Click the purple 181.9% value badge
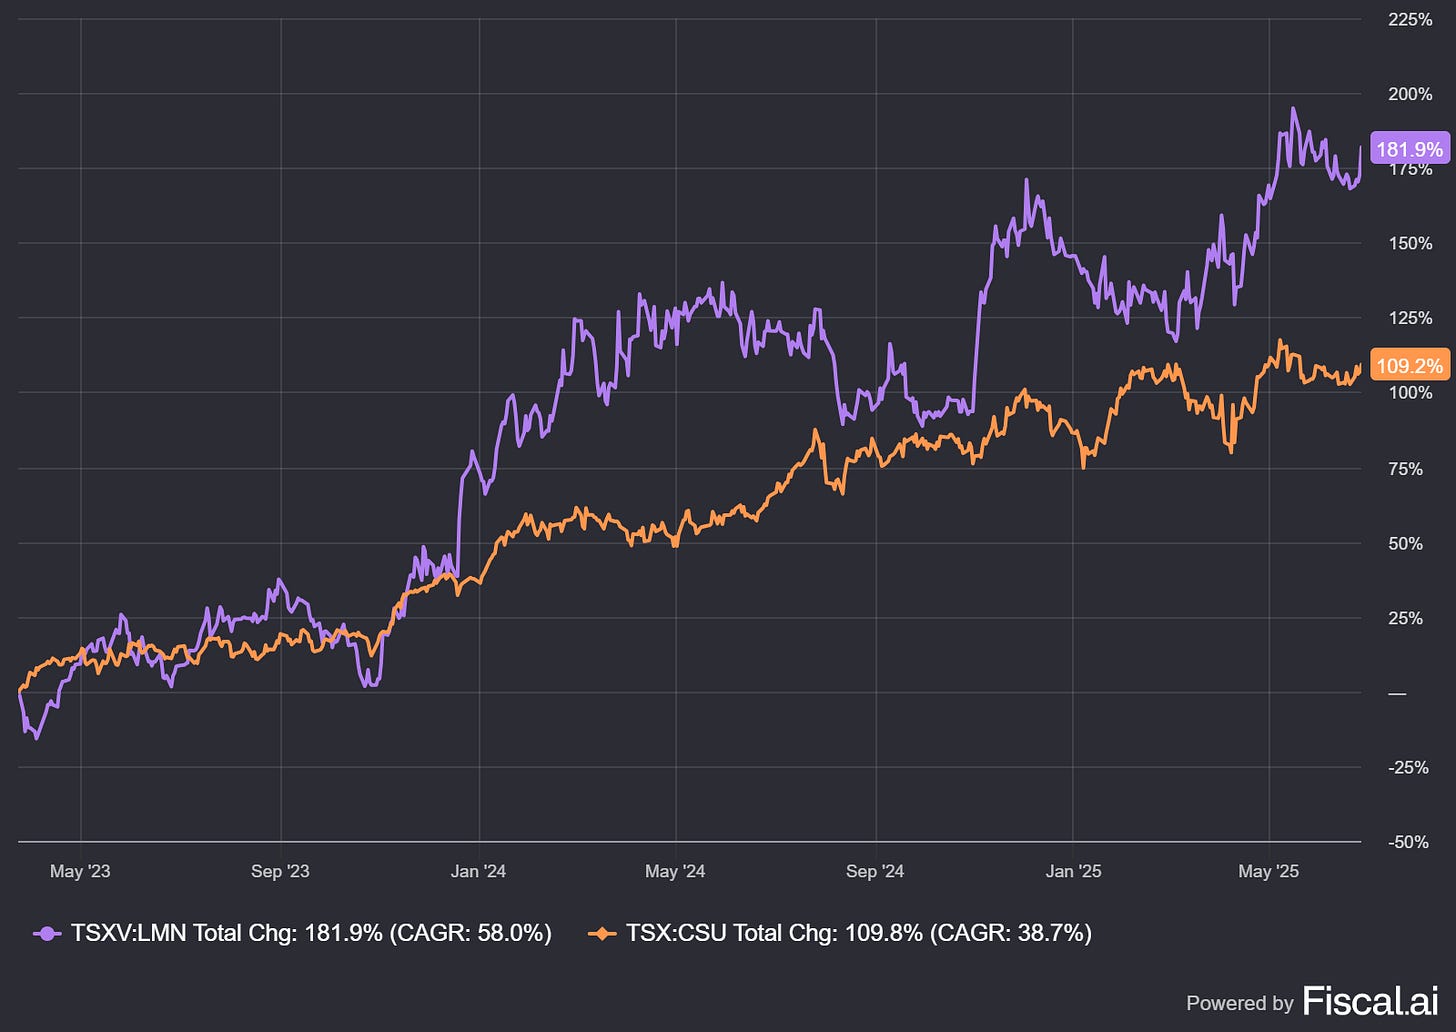The height and width of the screenshot is (1032, 1456). (x=1409, y=149)
